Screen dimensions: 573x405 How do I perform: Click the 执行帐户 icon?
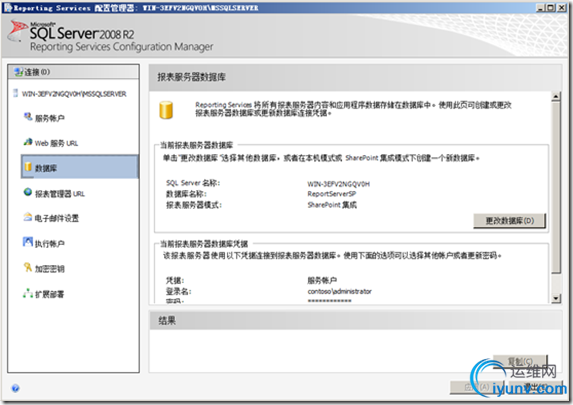coord(28,242)
